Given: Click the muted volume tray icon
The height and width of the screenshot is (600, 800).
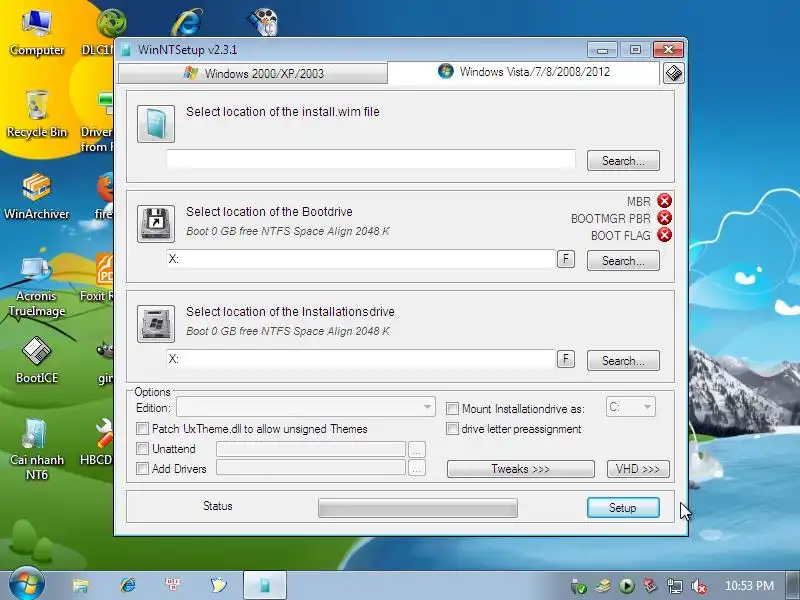Looking at the screenshot, I should pyautogui.click(x=698, y=586).
